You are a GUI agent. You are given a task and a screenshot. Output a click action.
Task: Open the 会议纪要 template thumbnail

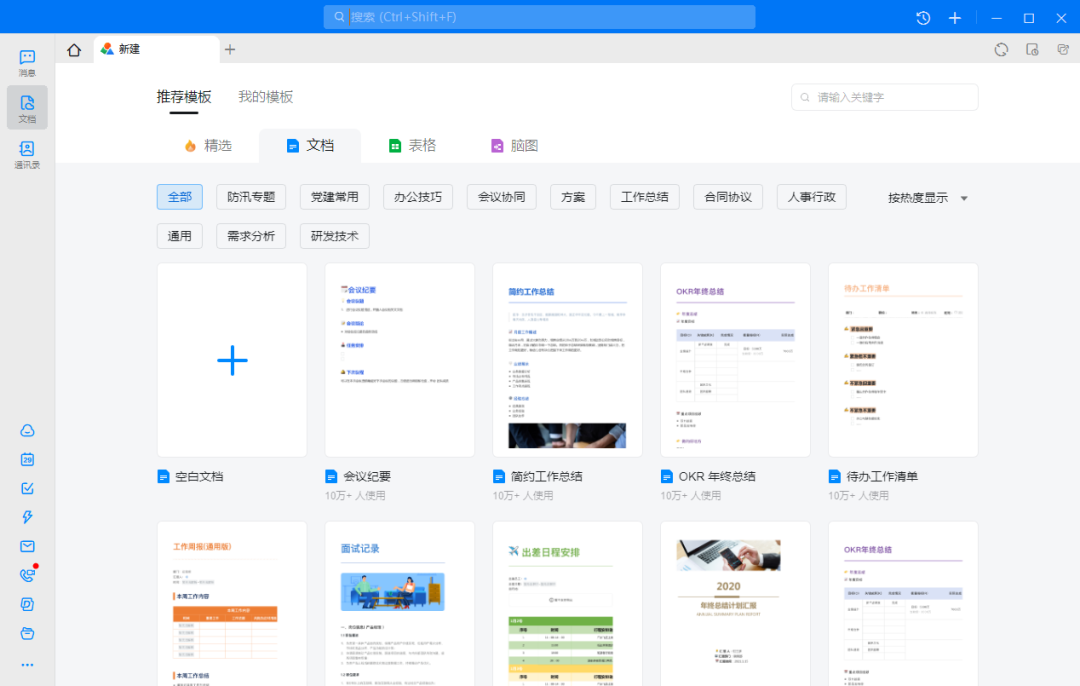399,360
